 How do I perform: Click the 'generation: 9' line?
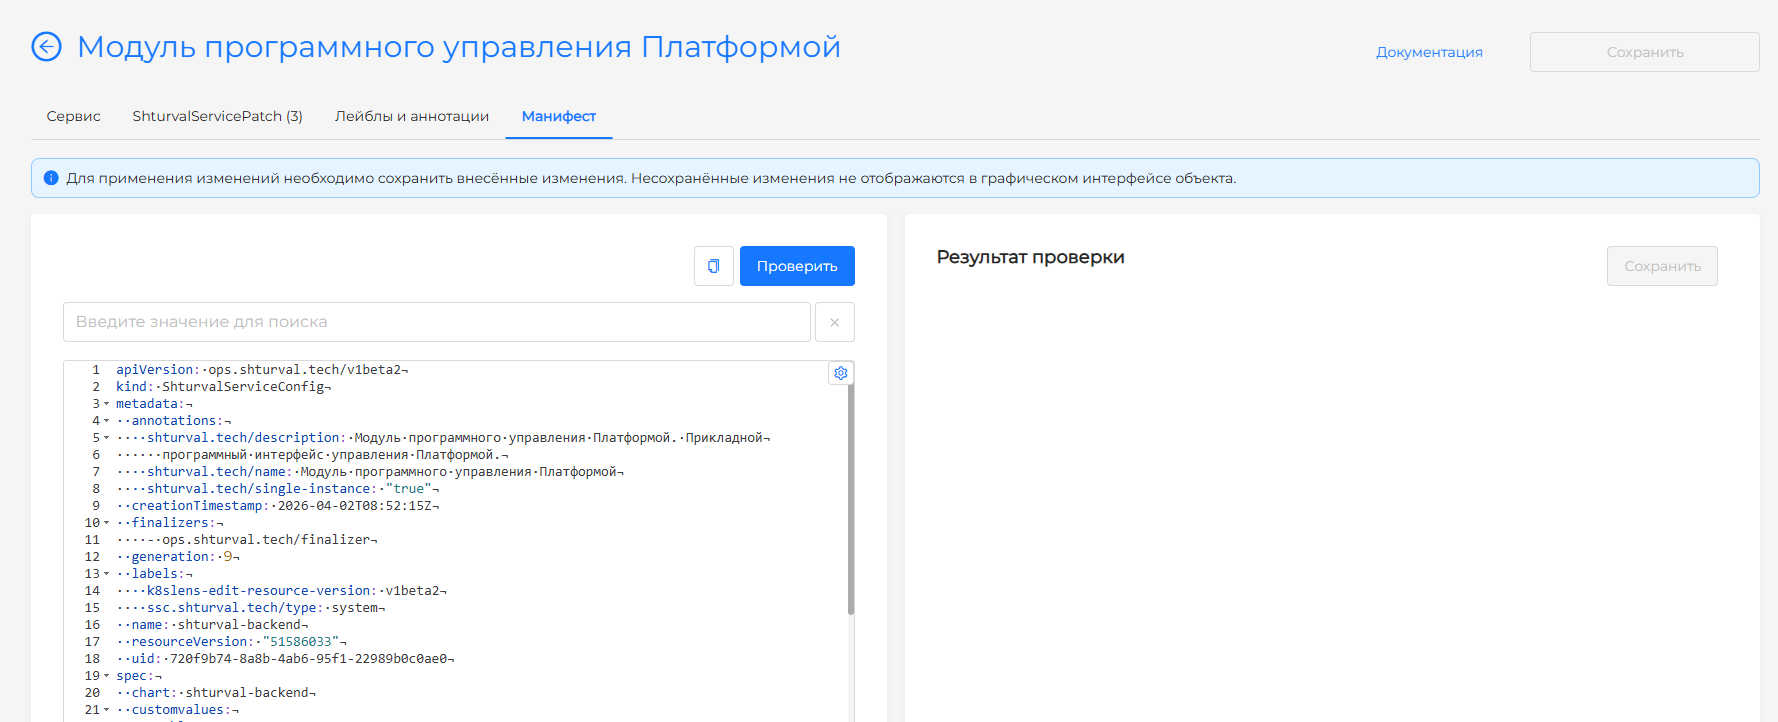tap(178, 557)
